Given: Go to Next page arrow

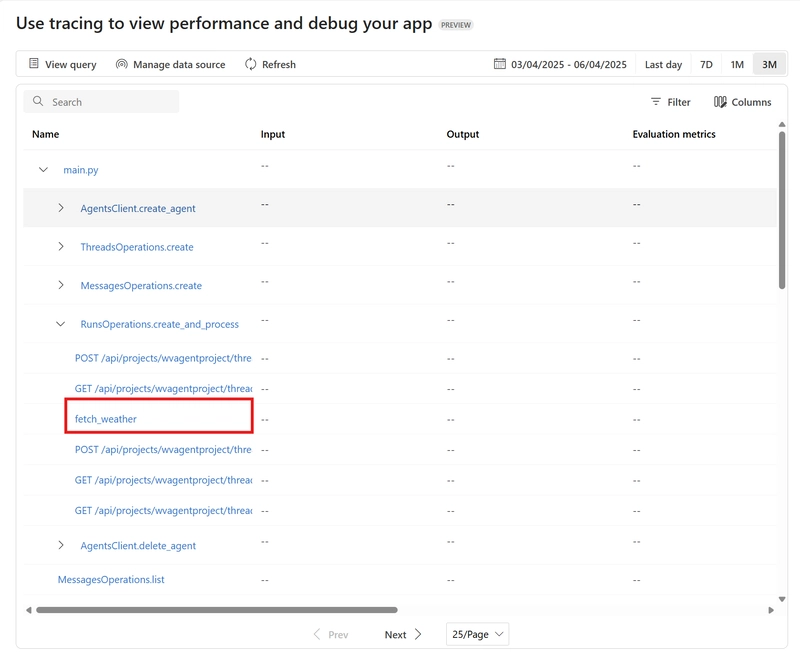Looking at the screenshot, I should (x=418, y=634).
